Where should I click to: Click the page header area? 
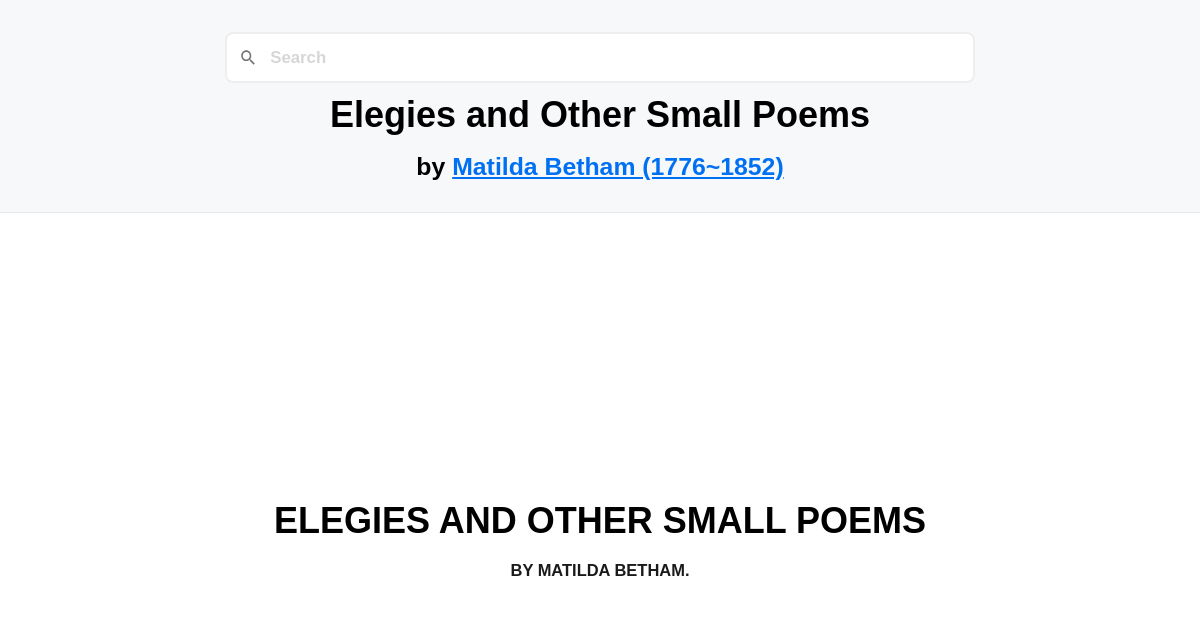[x=600, y=105]
